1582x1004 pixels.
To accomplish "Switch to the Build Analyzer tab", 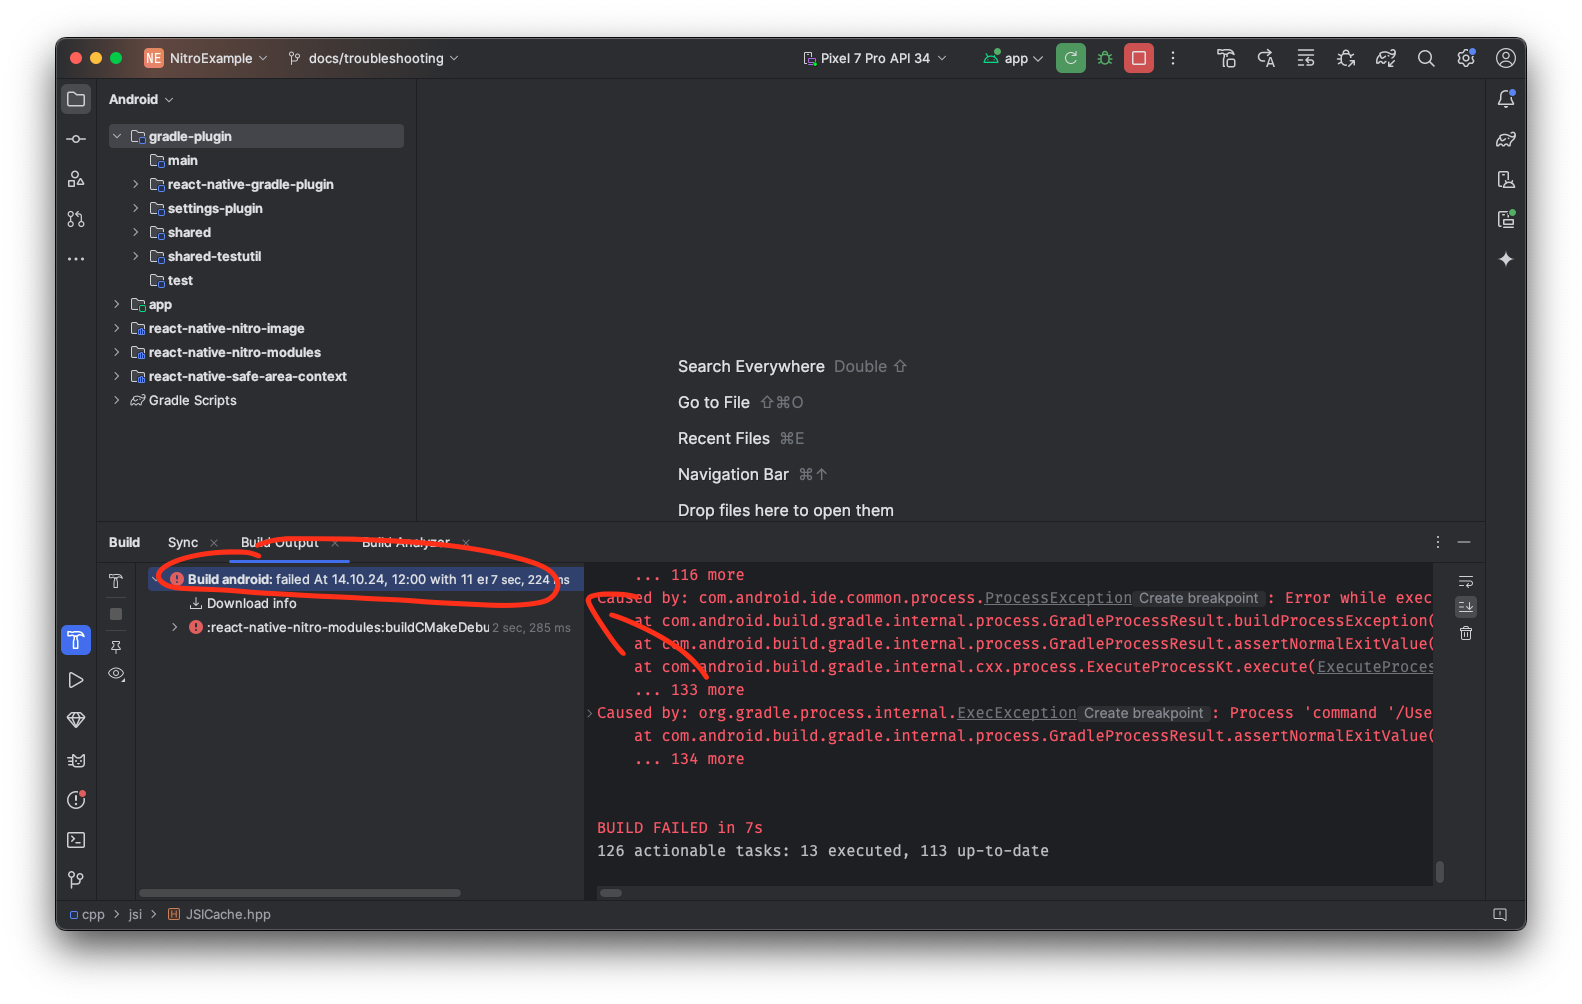I will tap(405, 542).
